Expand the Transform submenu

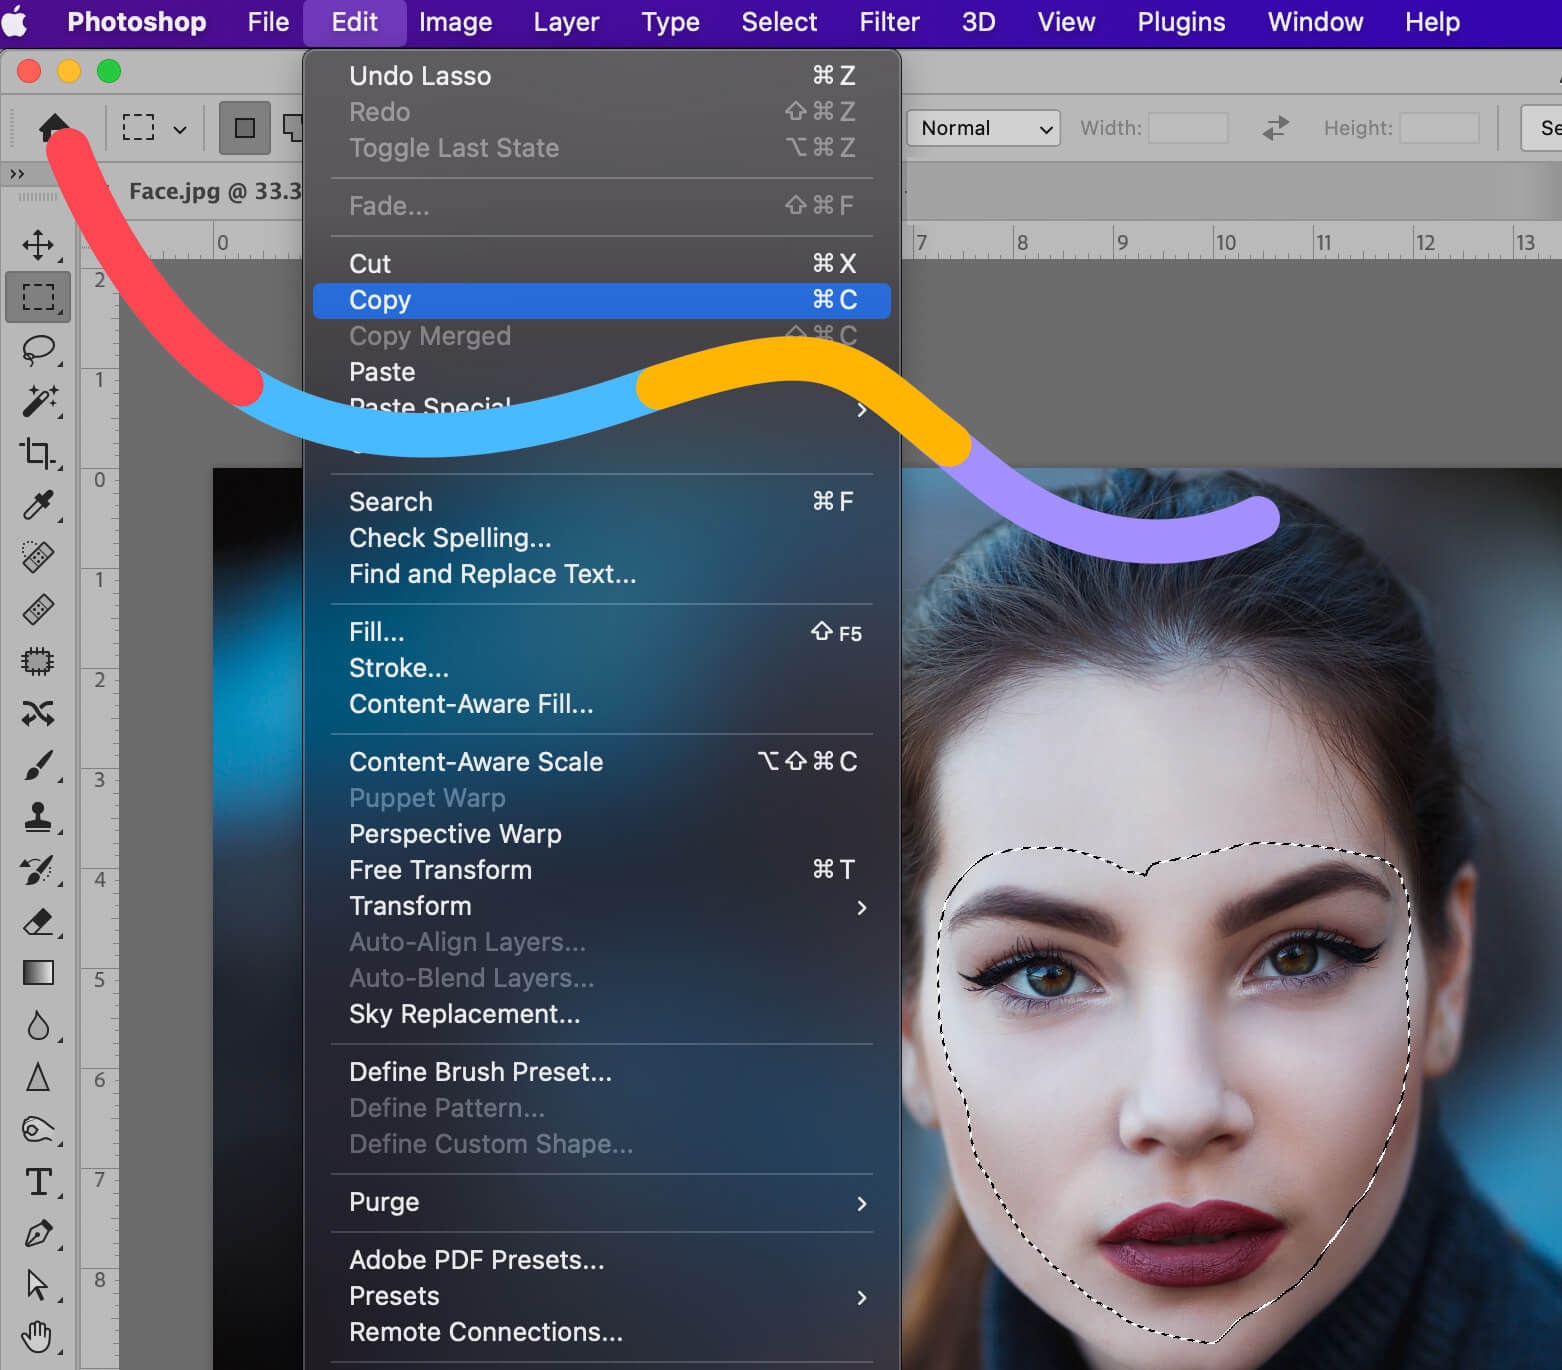(600, 906)
